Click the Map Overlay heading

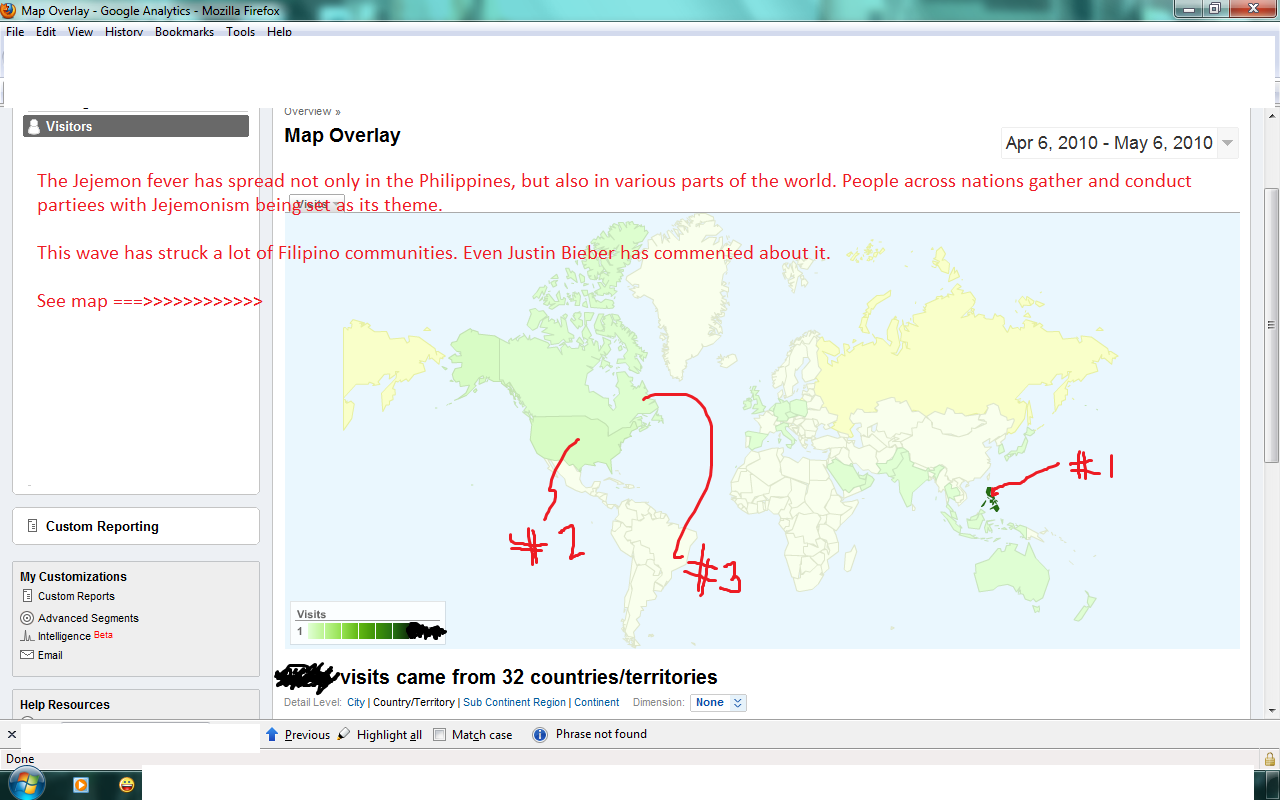[342, 136]
